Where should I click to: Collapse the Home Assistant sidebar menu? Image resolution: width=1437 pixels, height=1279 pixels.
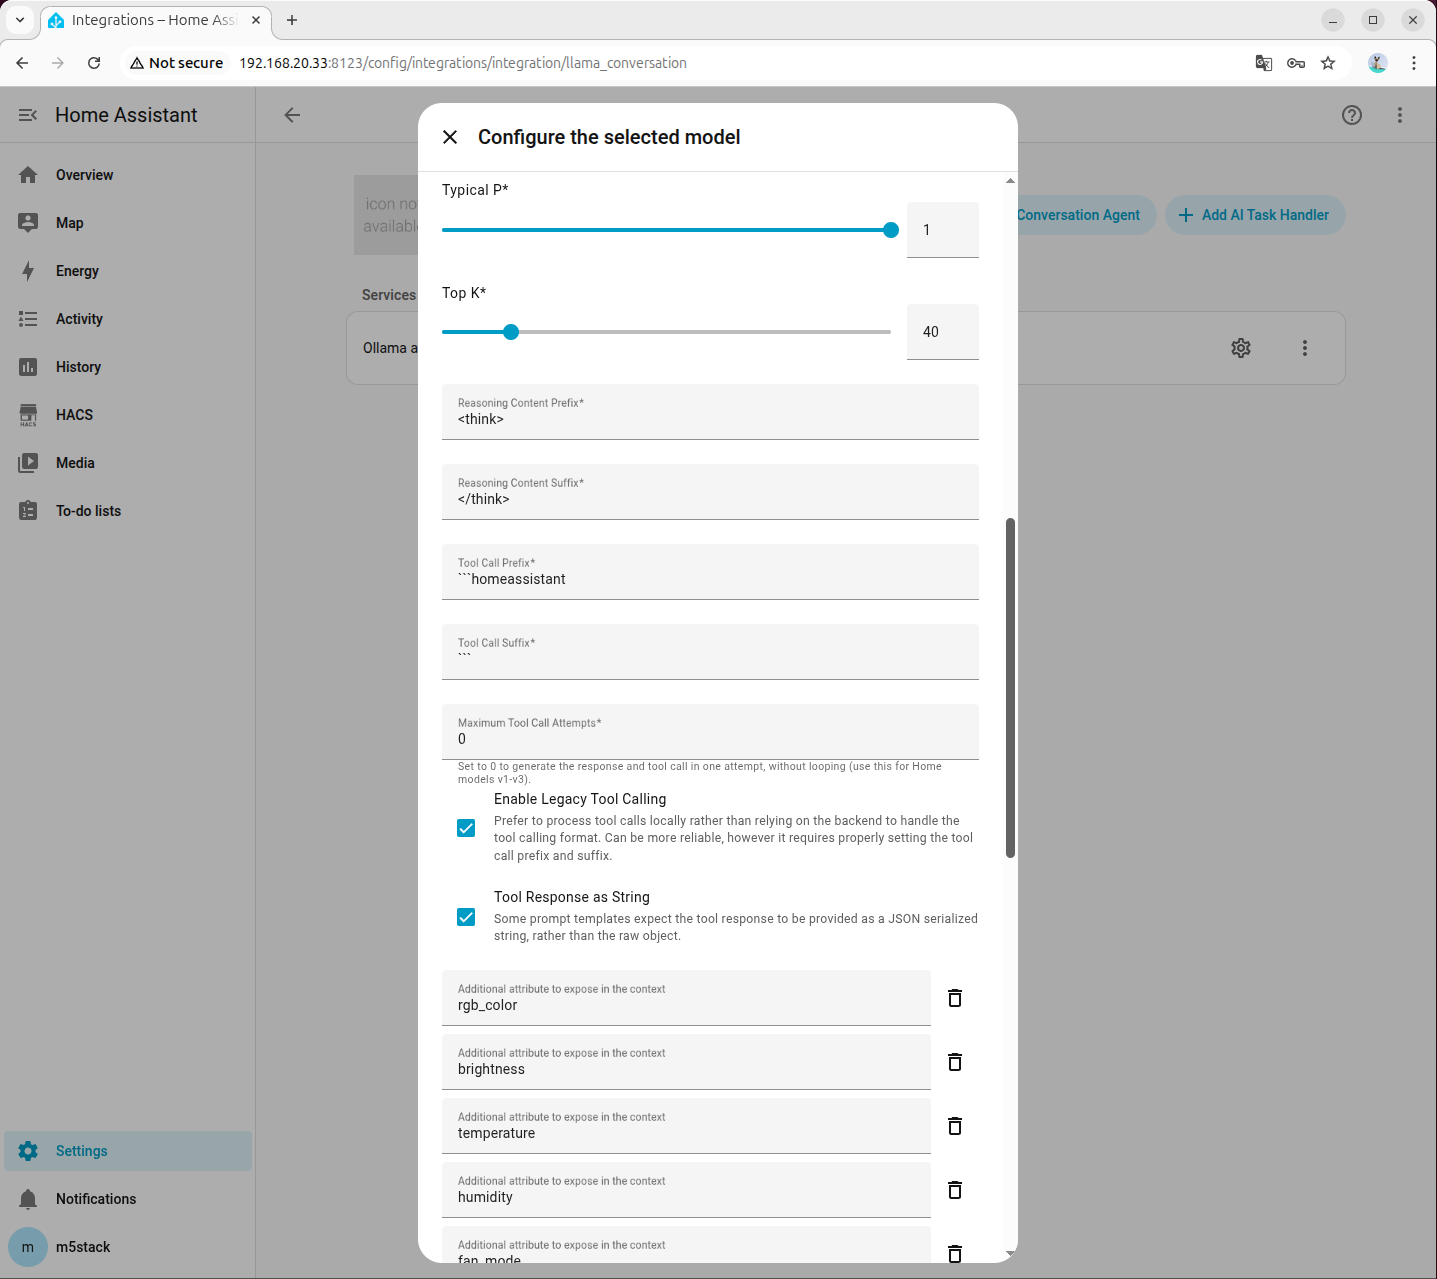coord(28,115)
